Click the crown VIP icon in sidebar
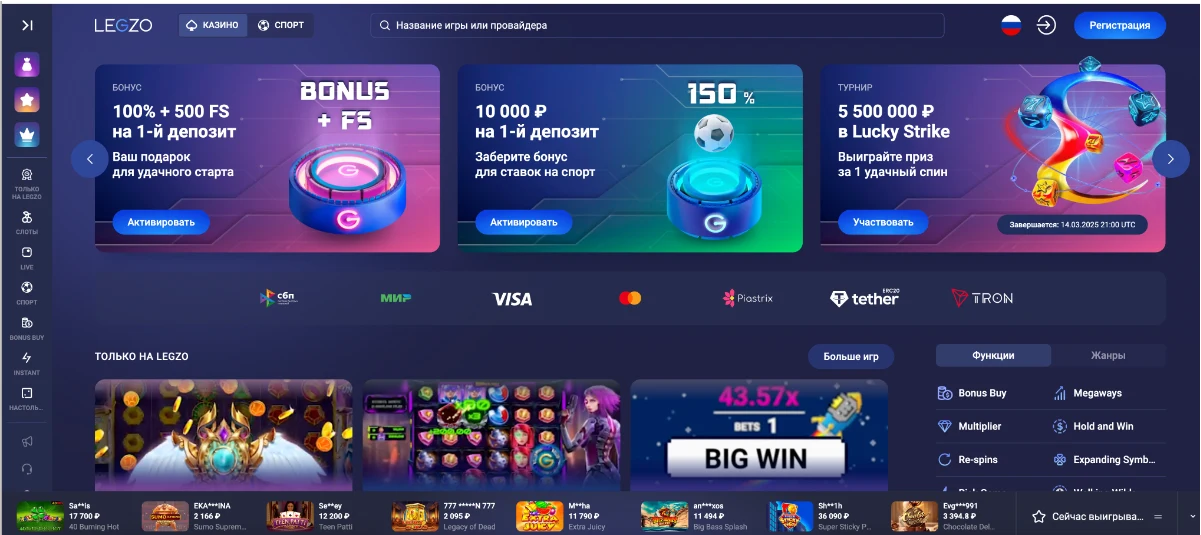This screenshot has width=1201, height=535. tap(27, 135)
